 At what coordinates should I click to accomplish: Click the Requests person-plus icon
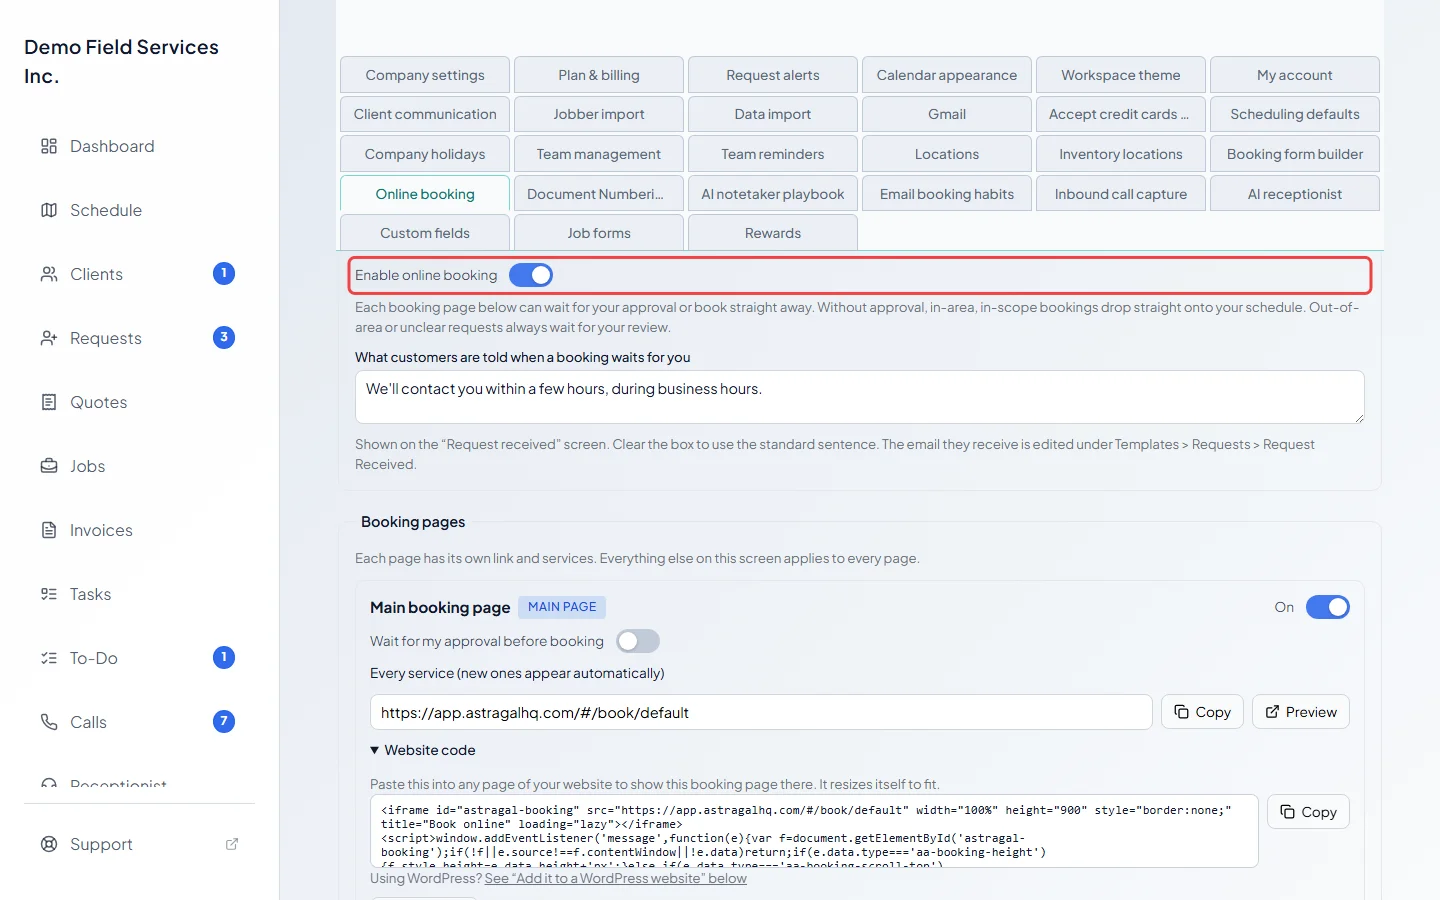pyautogui.click(x=49, y=338)
